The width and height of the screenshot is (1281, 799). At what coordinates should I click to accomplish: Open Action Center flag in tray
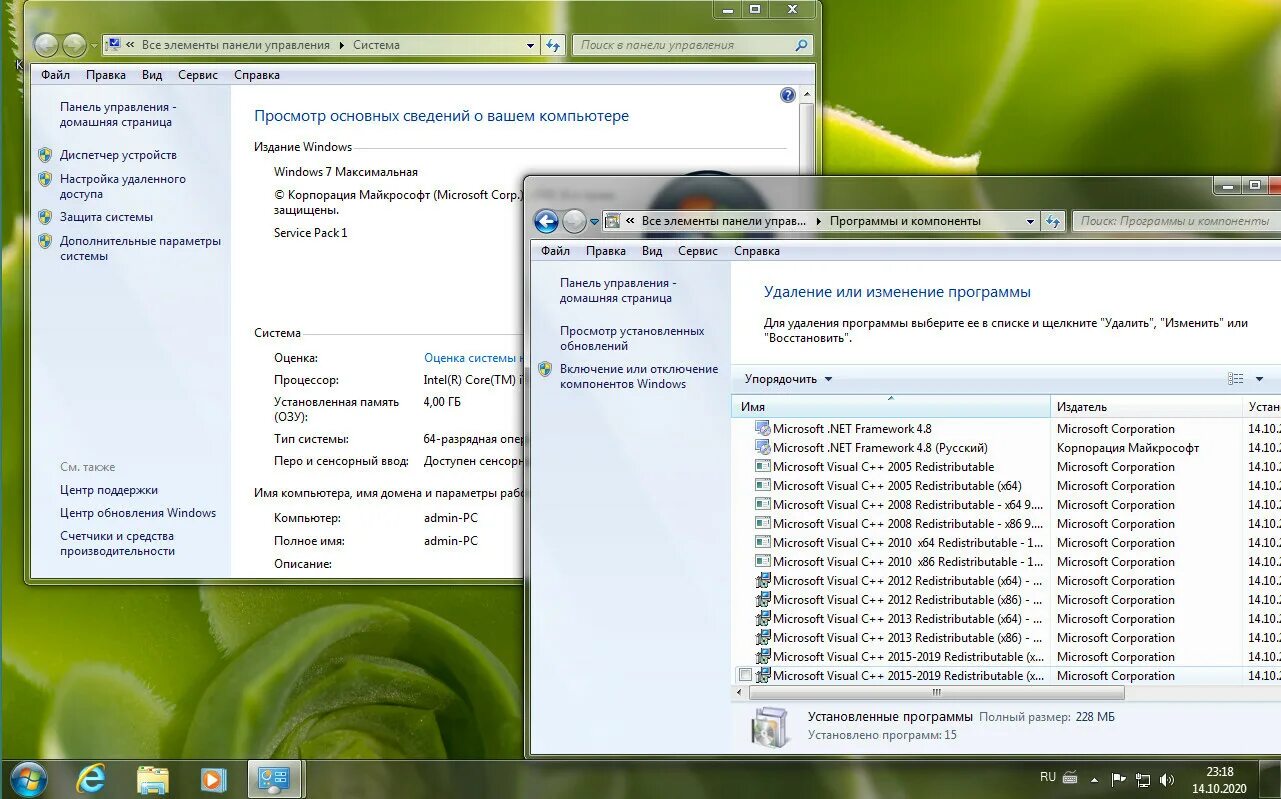(x=1119, y=779)
